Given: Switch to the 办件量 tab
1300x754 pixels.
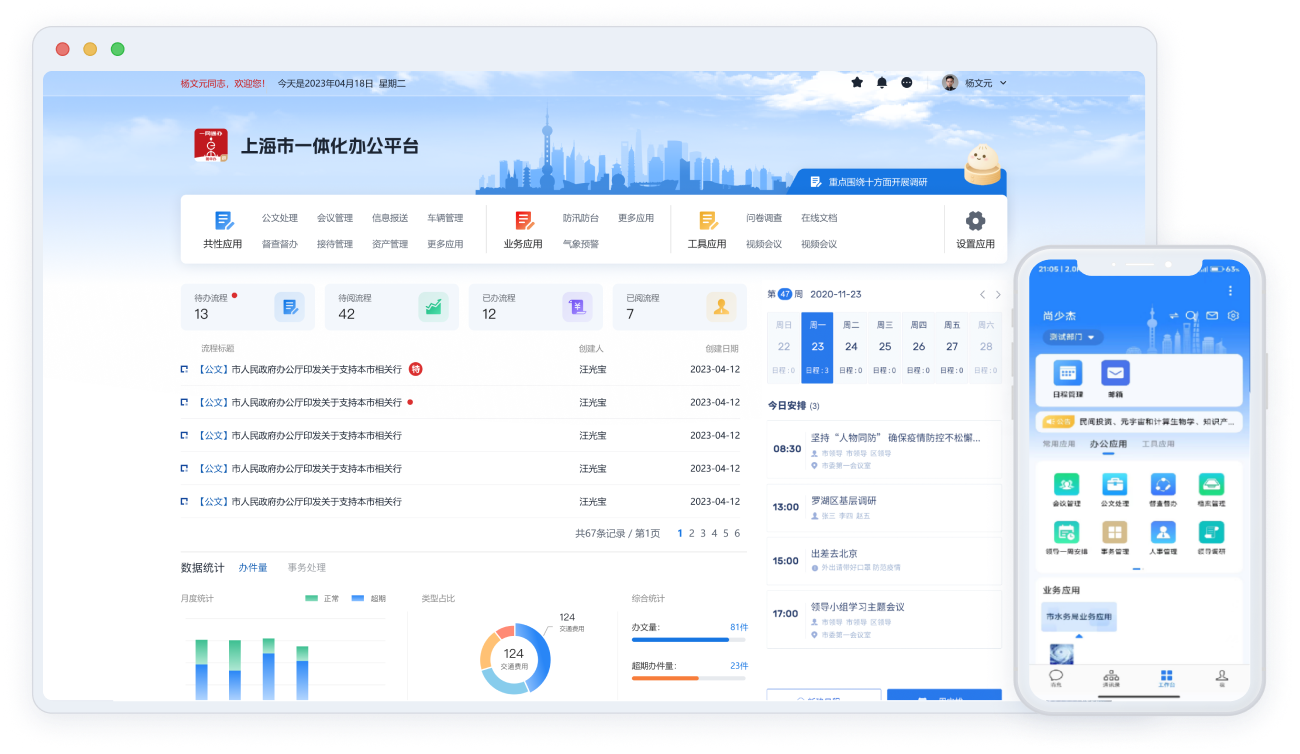Looking at the screenshot, I should [254, 567].
